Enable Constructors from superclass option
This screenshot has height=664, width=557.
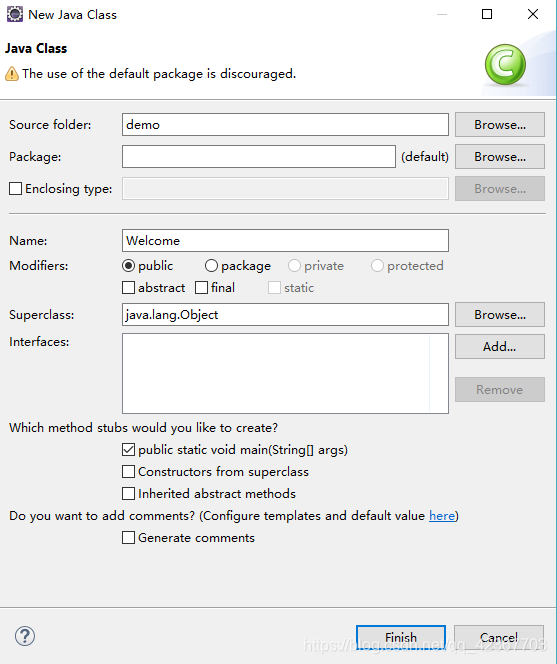tap(128, 471)
